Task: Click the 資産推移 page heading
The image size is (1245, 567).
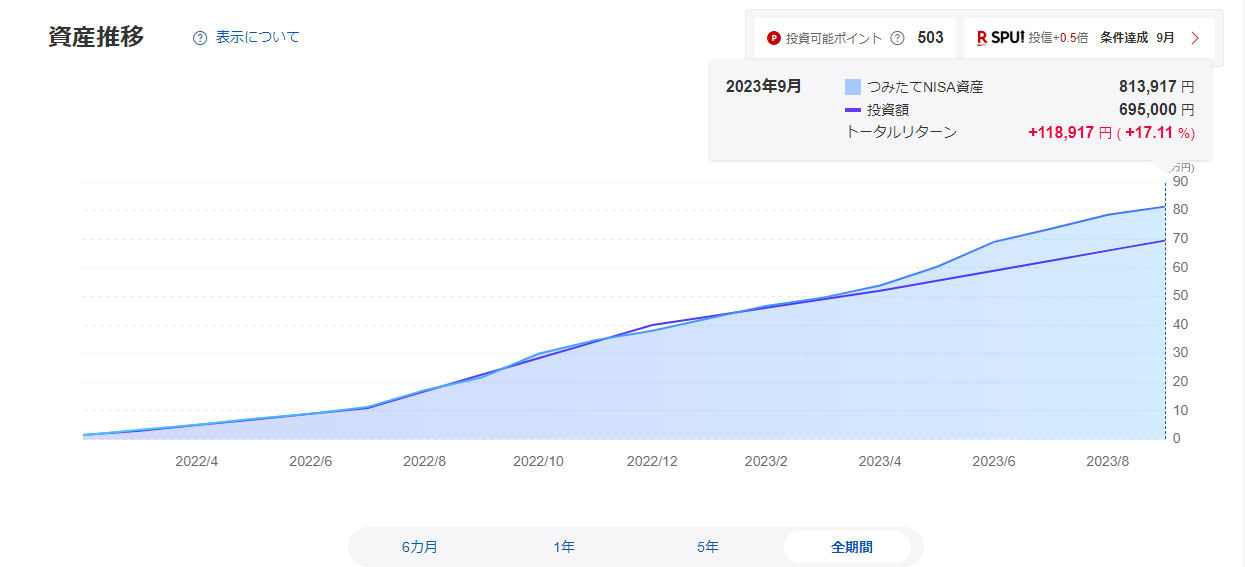Action: click(x=96, y=37)
